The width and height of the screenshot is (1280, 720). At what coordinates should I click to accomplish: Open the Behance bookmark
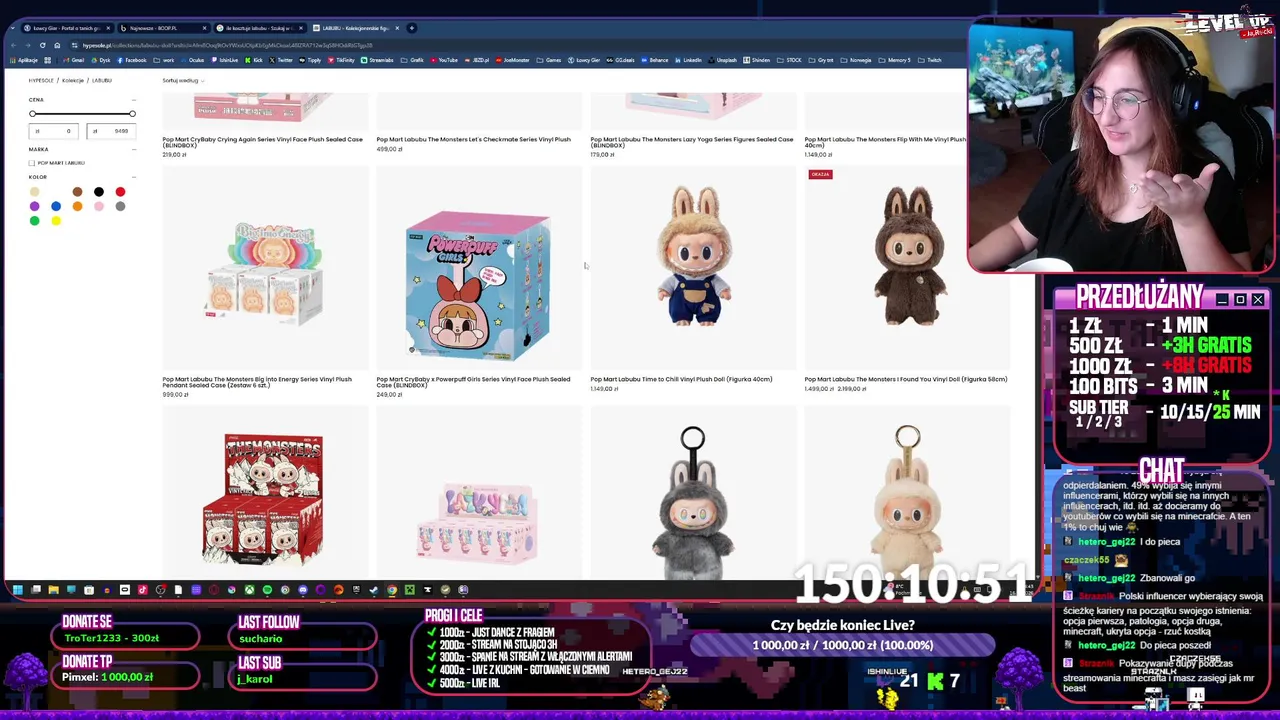655,60
